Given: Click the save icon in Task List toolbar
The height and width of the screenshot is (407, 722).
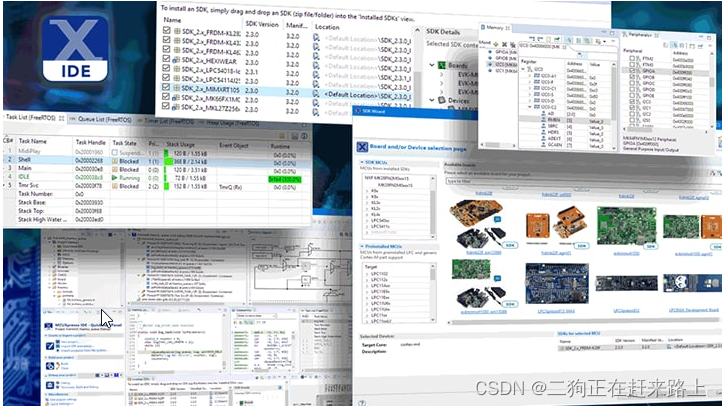Looking at the screenshot, I should [295, 136].
